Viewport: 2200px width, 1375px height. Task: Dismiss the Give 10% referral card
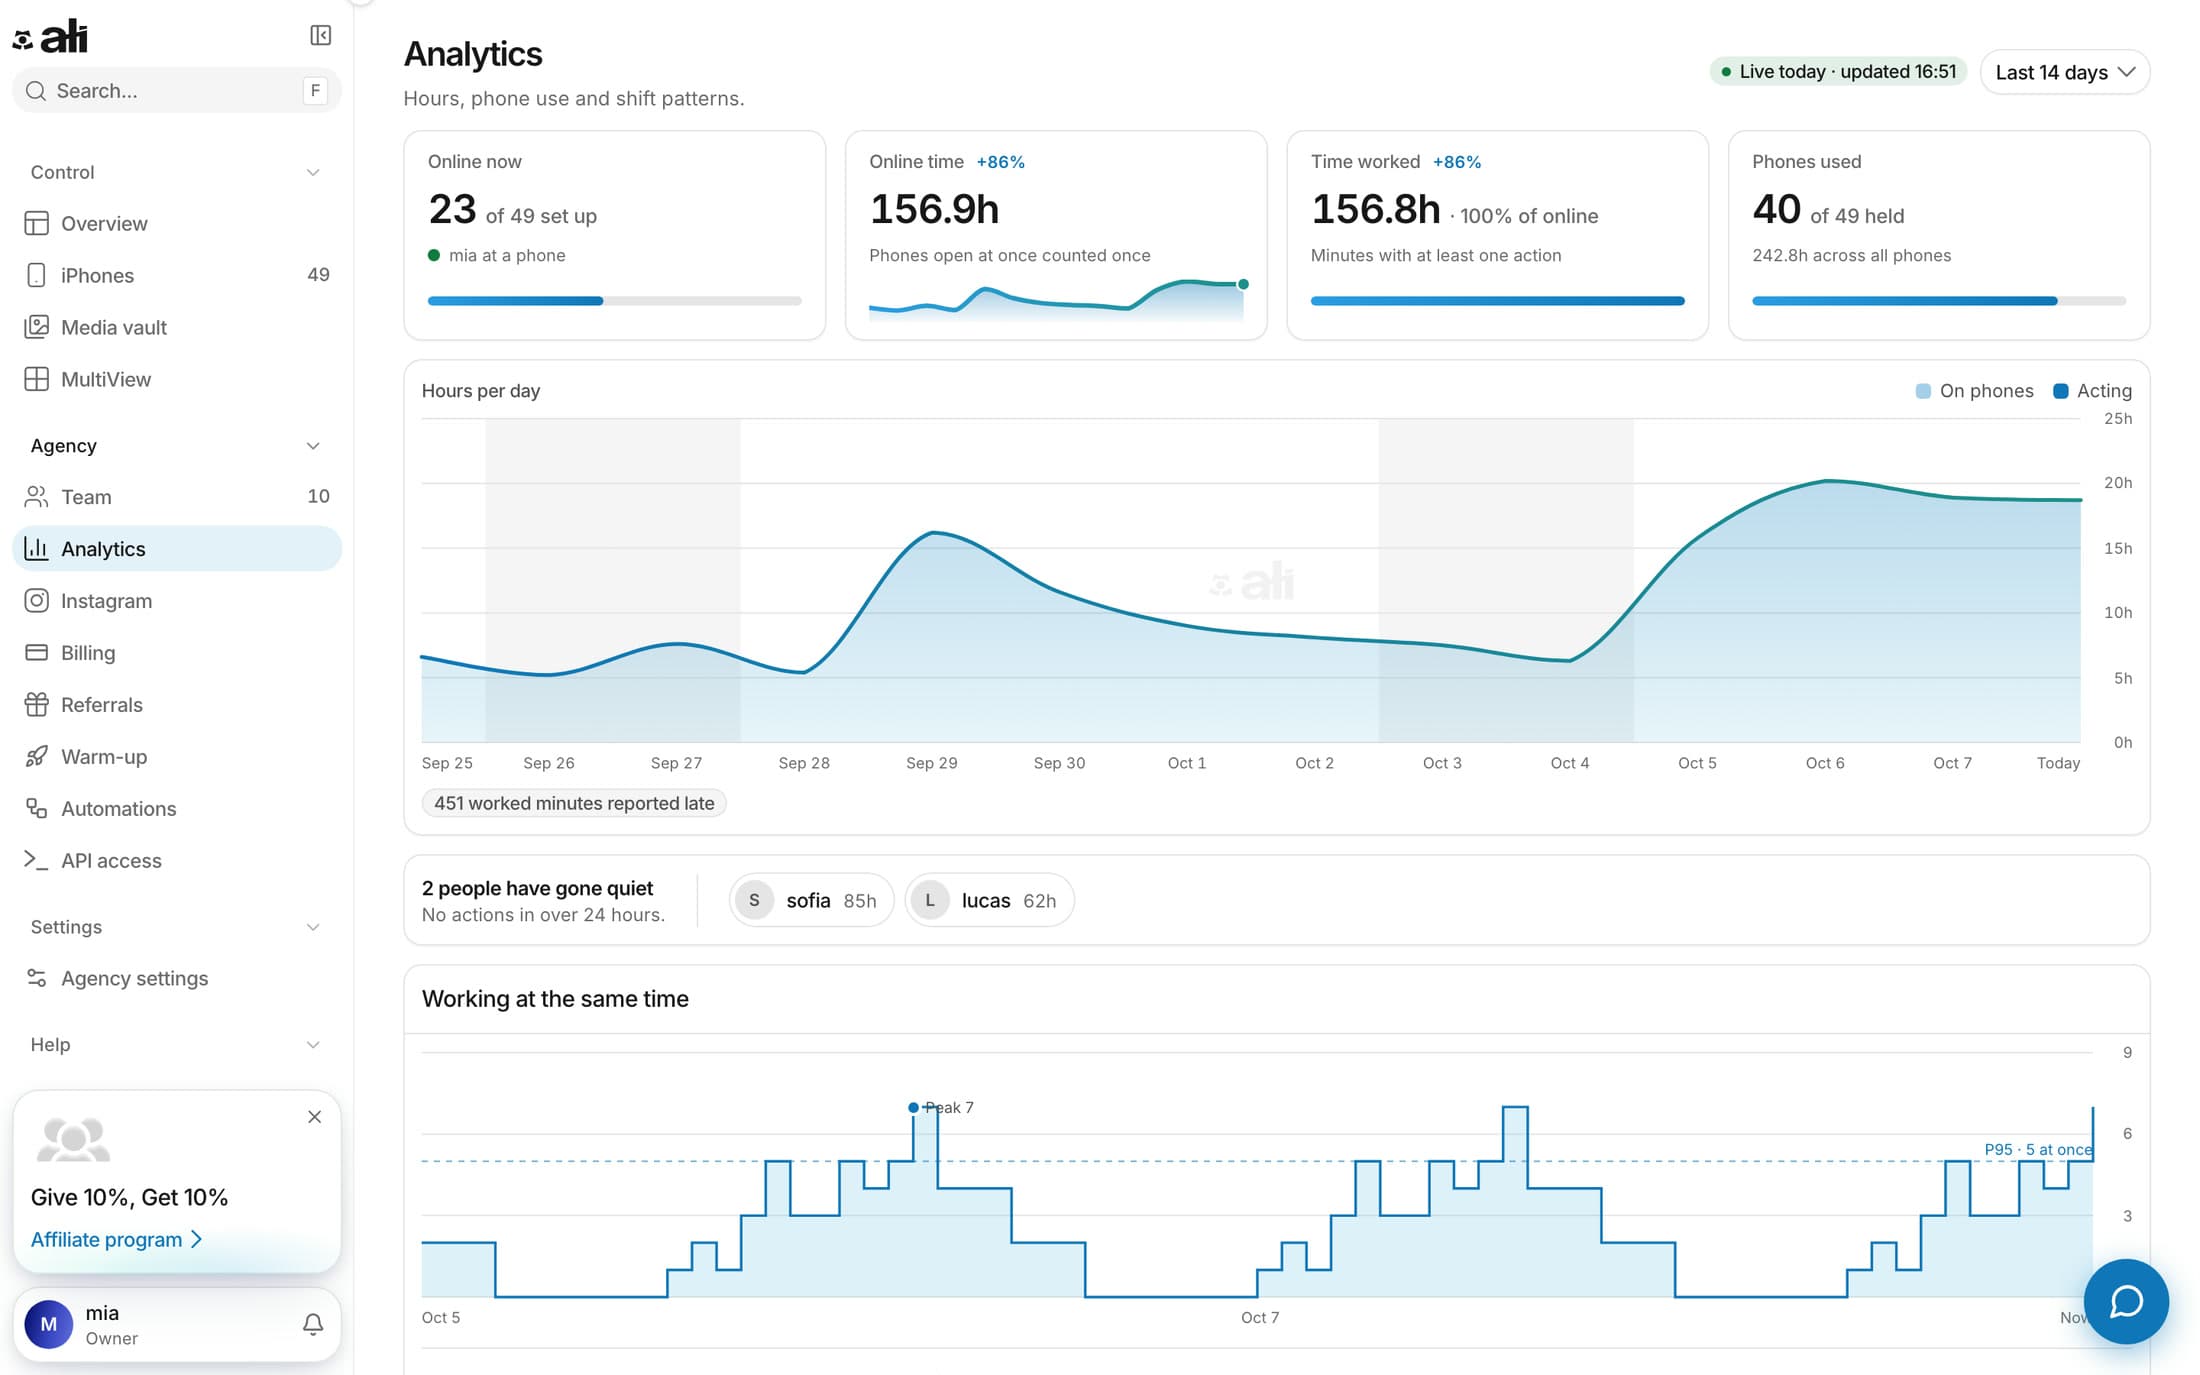point(315,1117)
